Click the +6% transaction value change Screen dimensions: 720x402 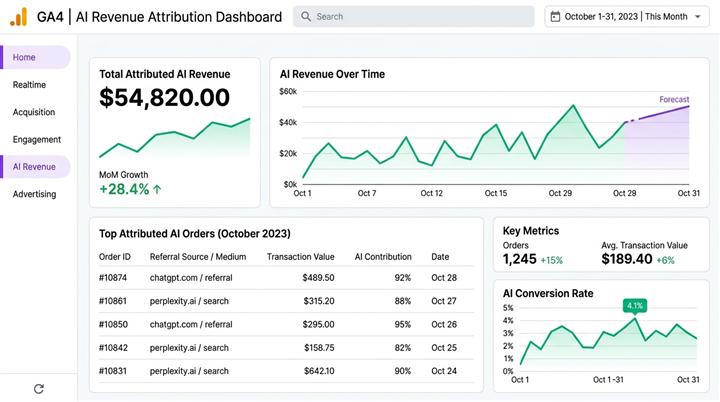(665, 260)
